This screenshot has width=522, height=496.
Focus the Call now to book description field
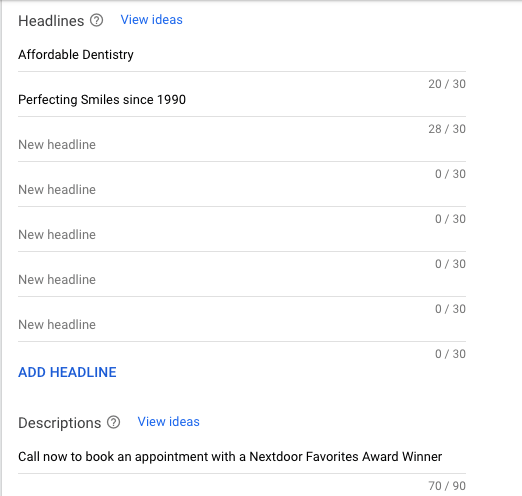tap(242, 457)
